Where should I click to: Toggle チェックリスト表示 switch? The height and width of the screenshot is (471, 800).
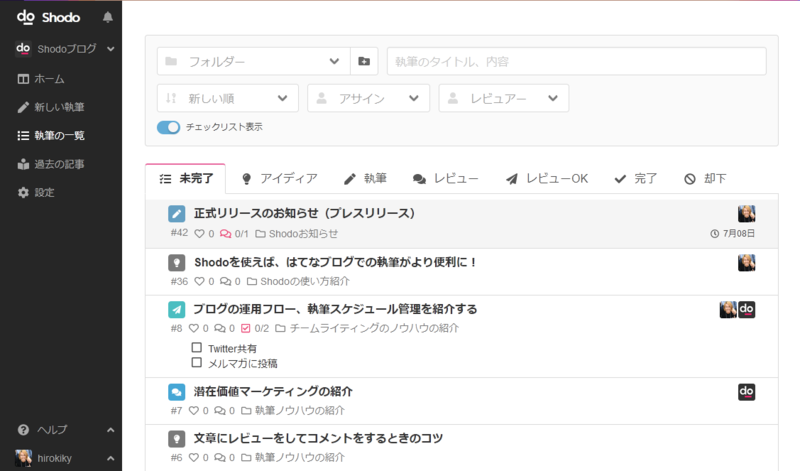click(x=168, y=127)
